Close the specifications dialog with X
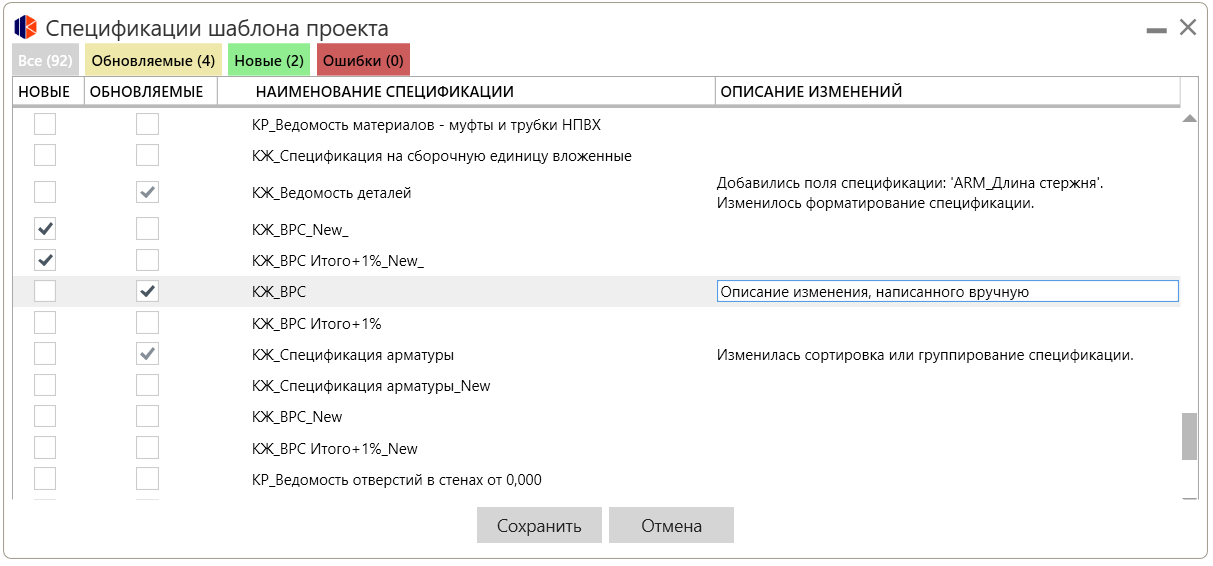1213x566 pixels. click(1188, 28)
